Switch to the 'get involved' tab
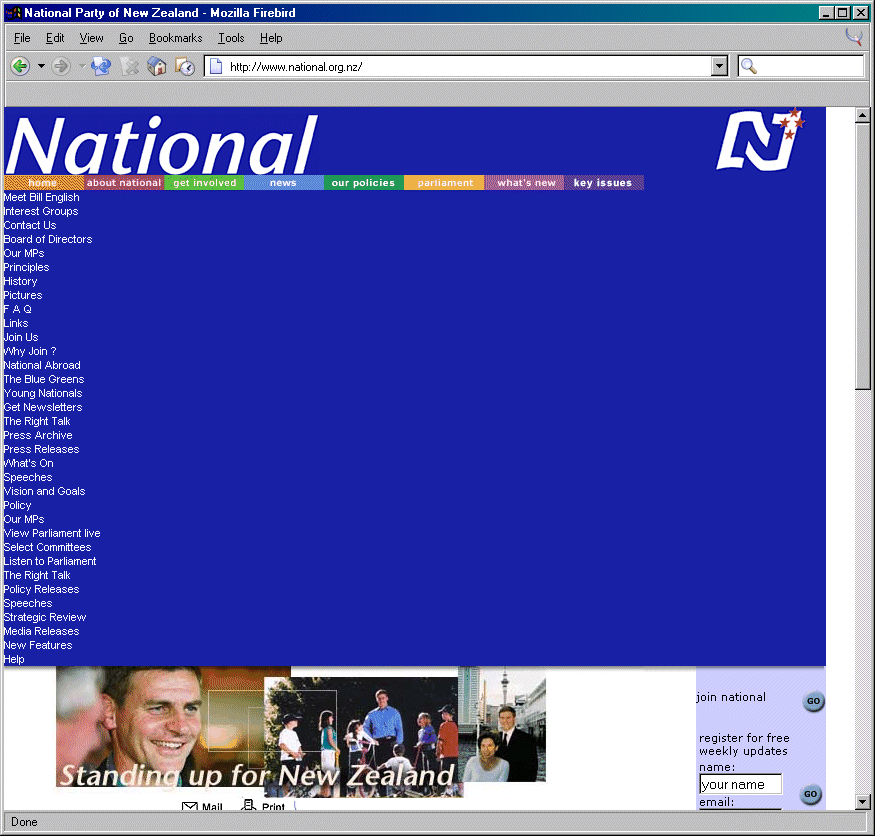 (204, 183)
